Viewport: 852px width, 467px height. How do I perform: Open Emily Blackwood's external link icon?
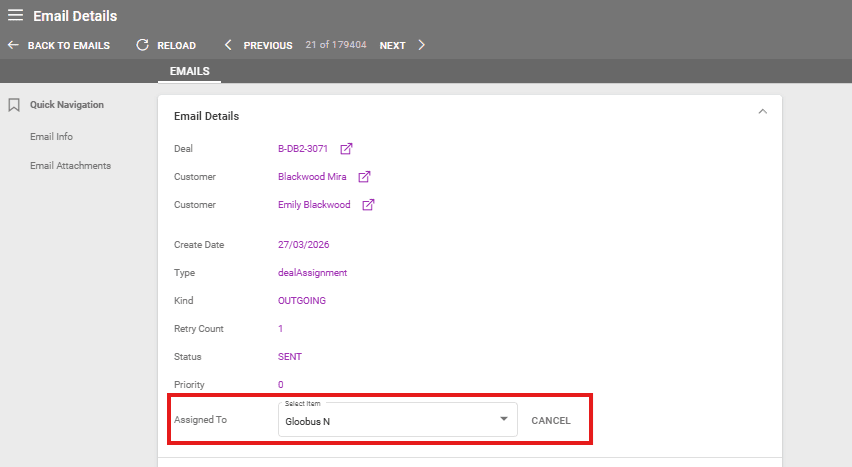[x=368, y=205]
